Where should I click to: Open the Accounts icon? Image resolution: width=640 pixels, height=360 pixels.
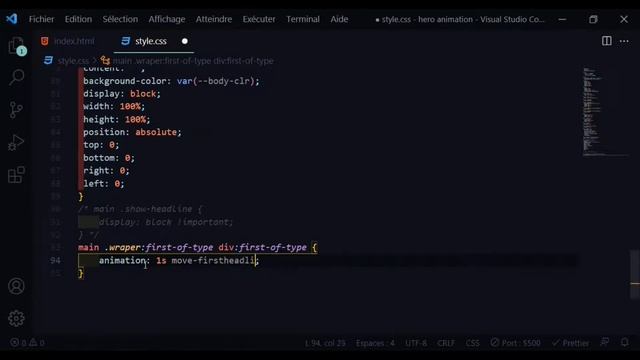16,286
